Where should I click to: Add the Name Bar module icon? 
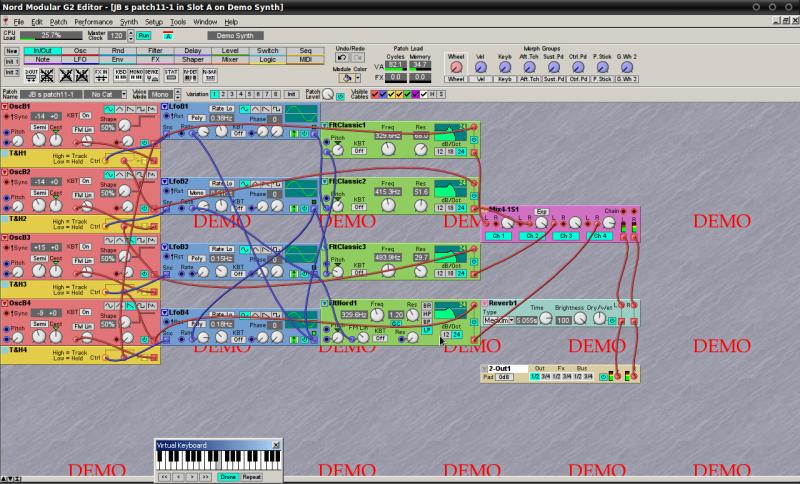(209, 75)
